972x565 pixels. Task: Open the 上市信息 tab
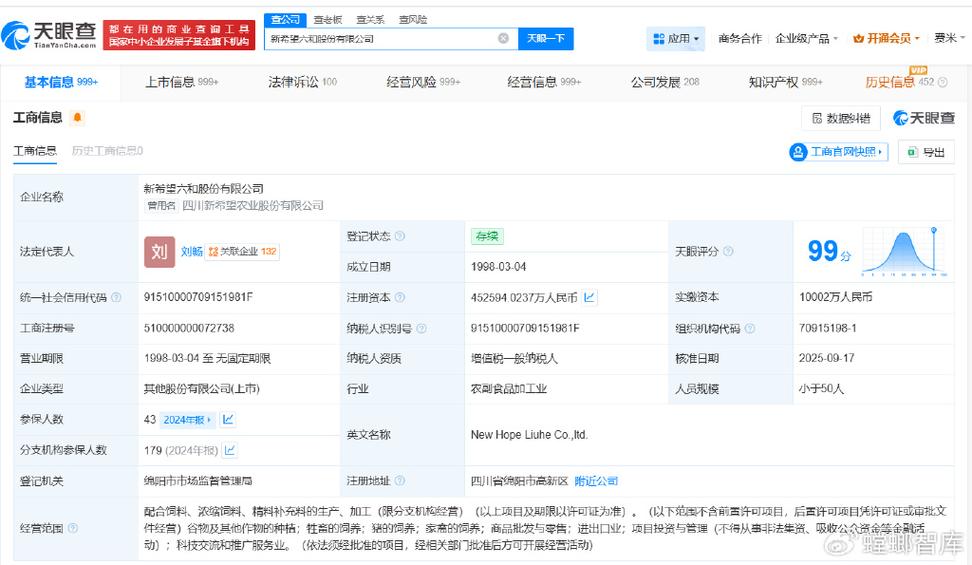pyautogui.click(x=182, y=82)
